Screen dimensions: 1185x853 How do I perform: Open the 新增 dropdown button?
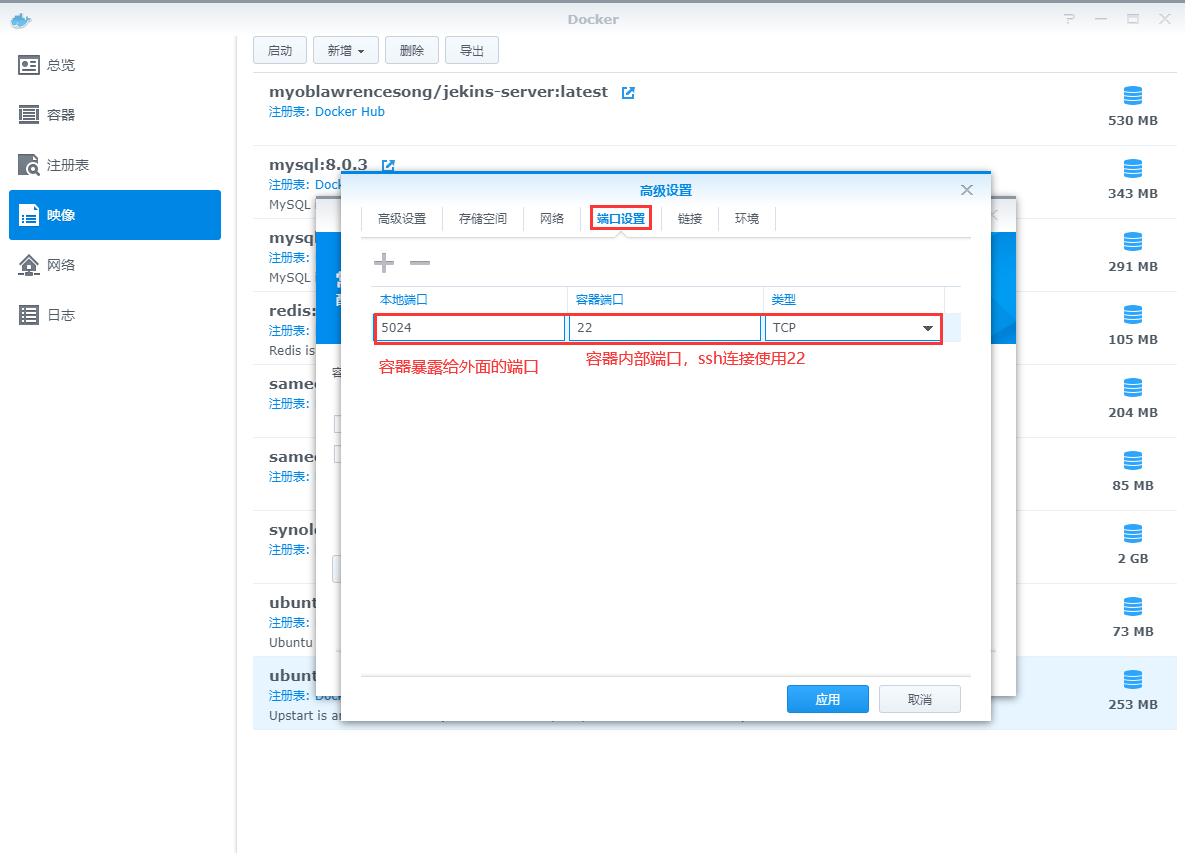345,51
